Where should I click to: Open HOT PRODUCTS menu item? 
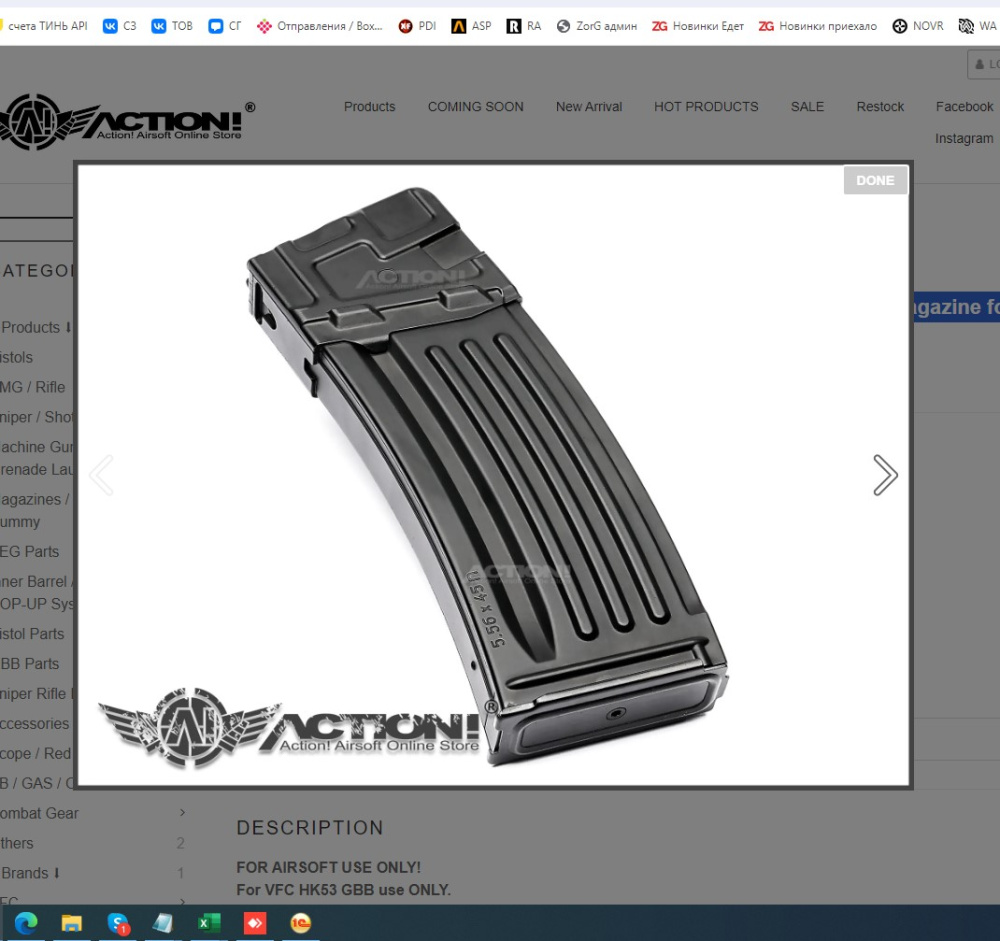pos(706,107)
